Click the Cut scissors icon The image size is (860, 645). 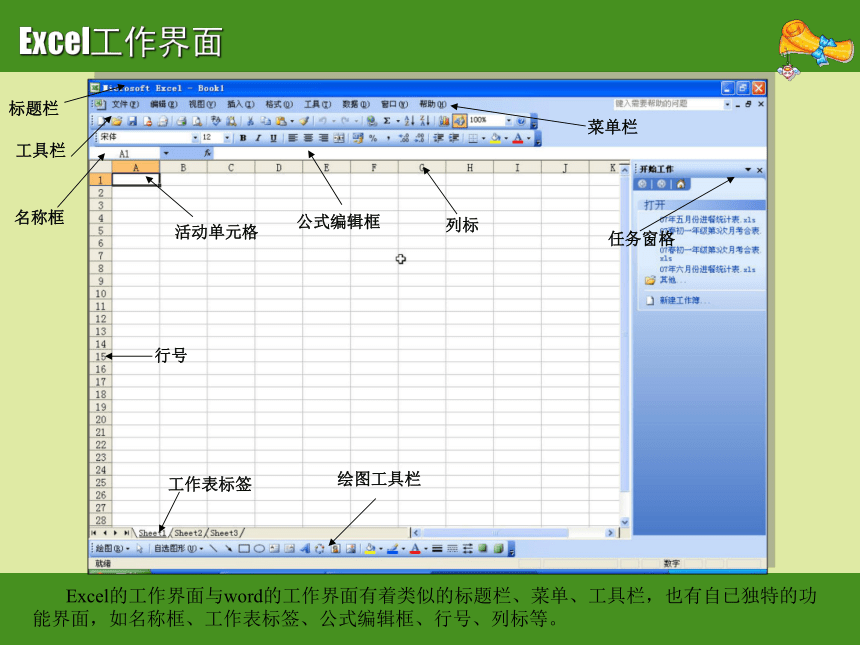point(250,121)
